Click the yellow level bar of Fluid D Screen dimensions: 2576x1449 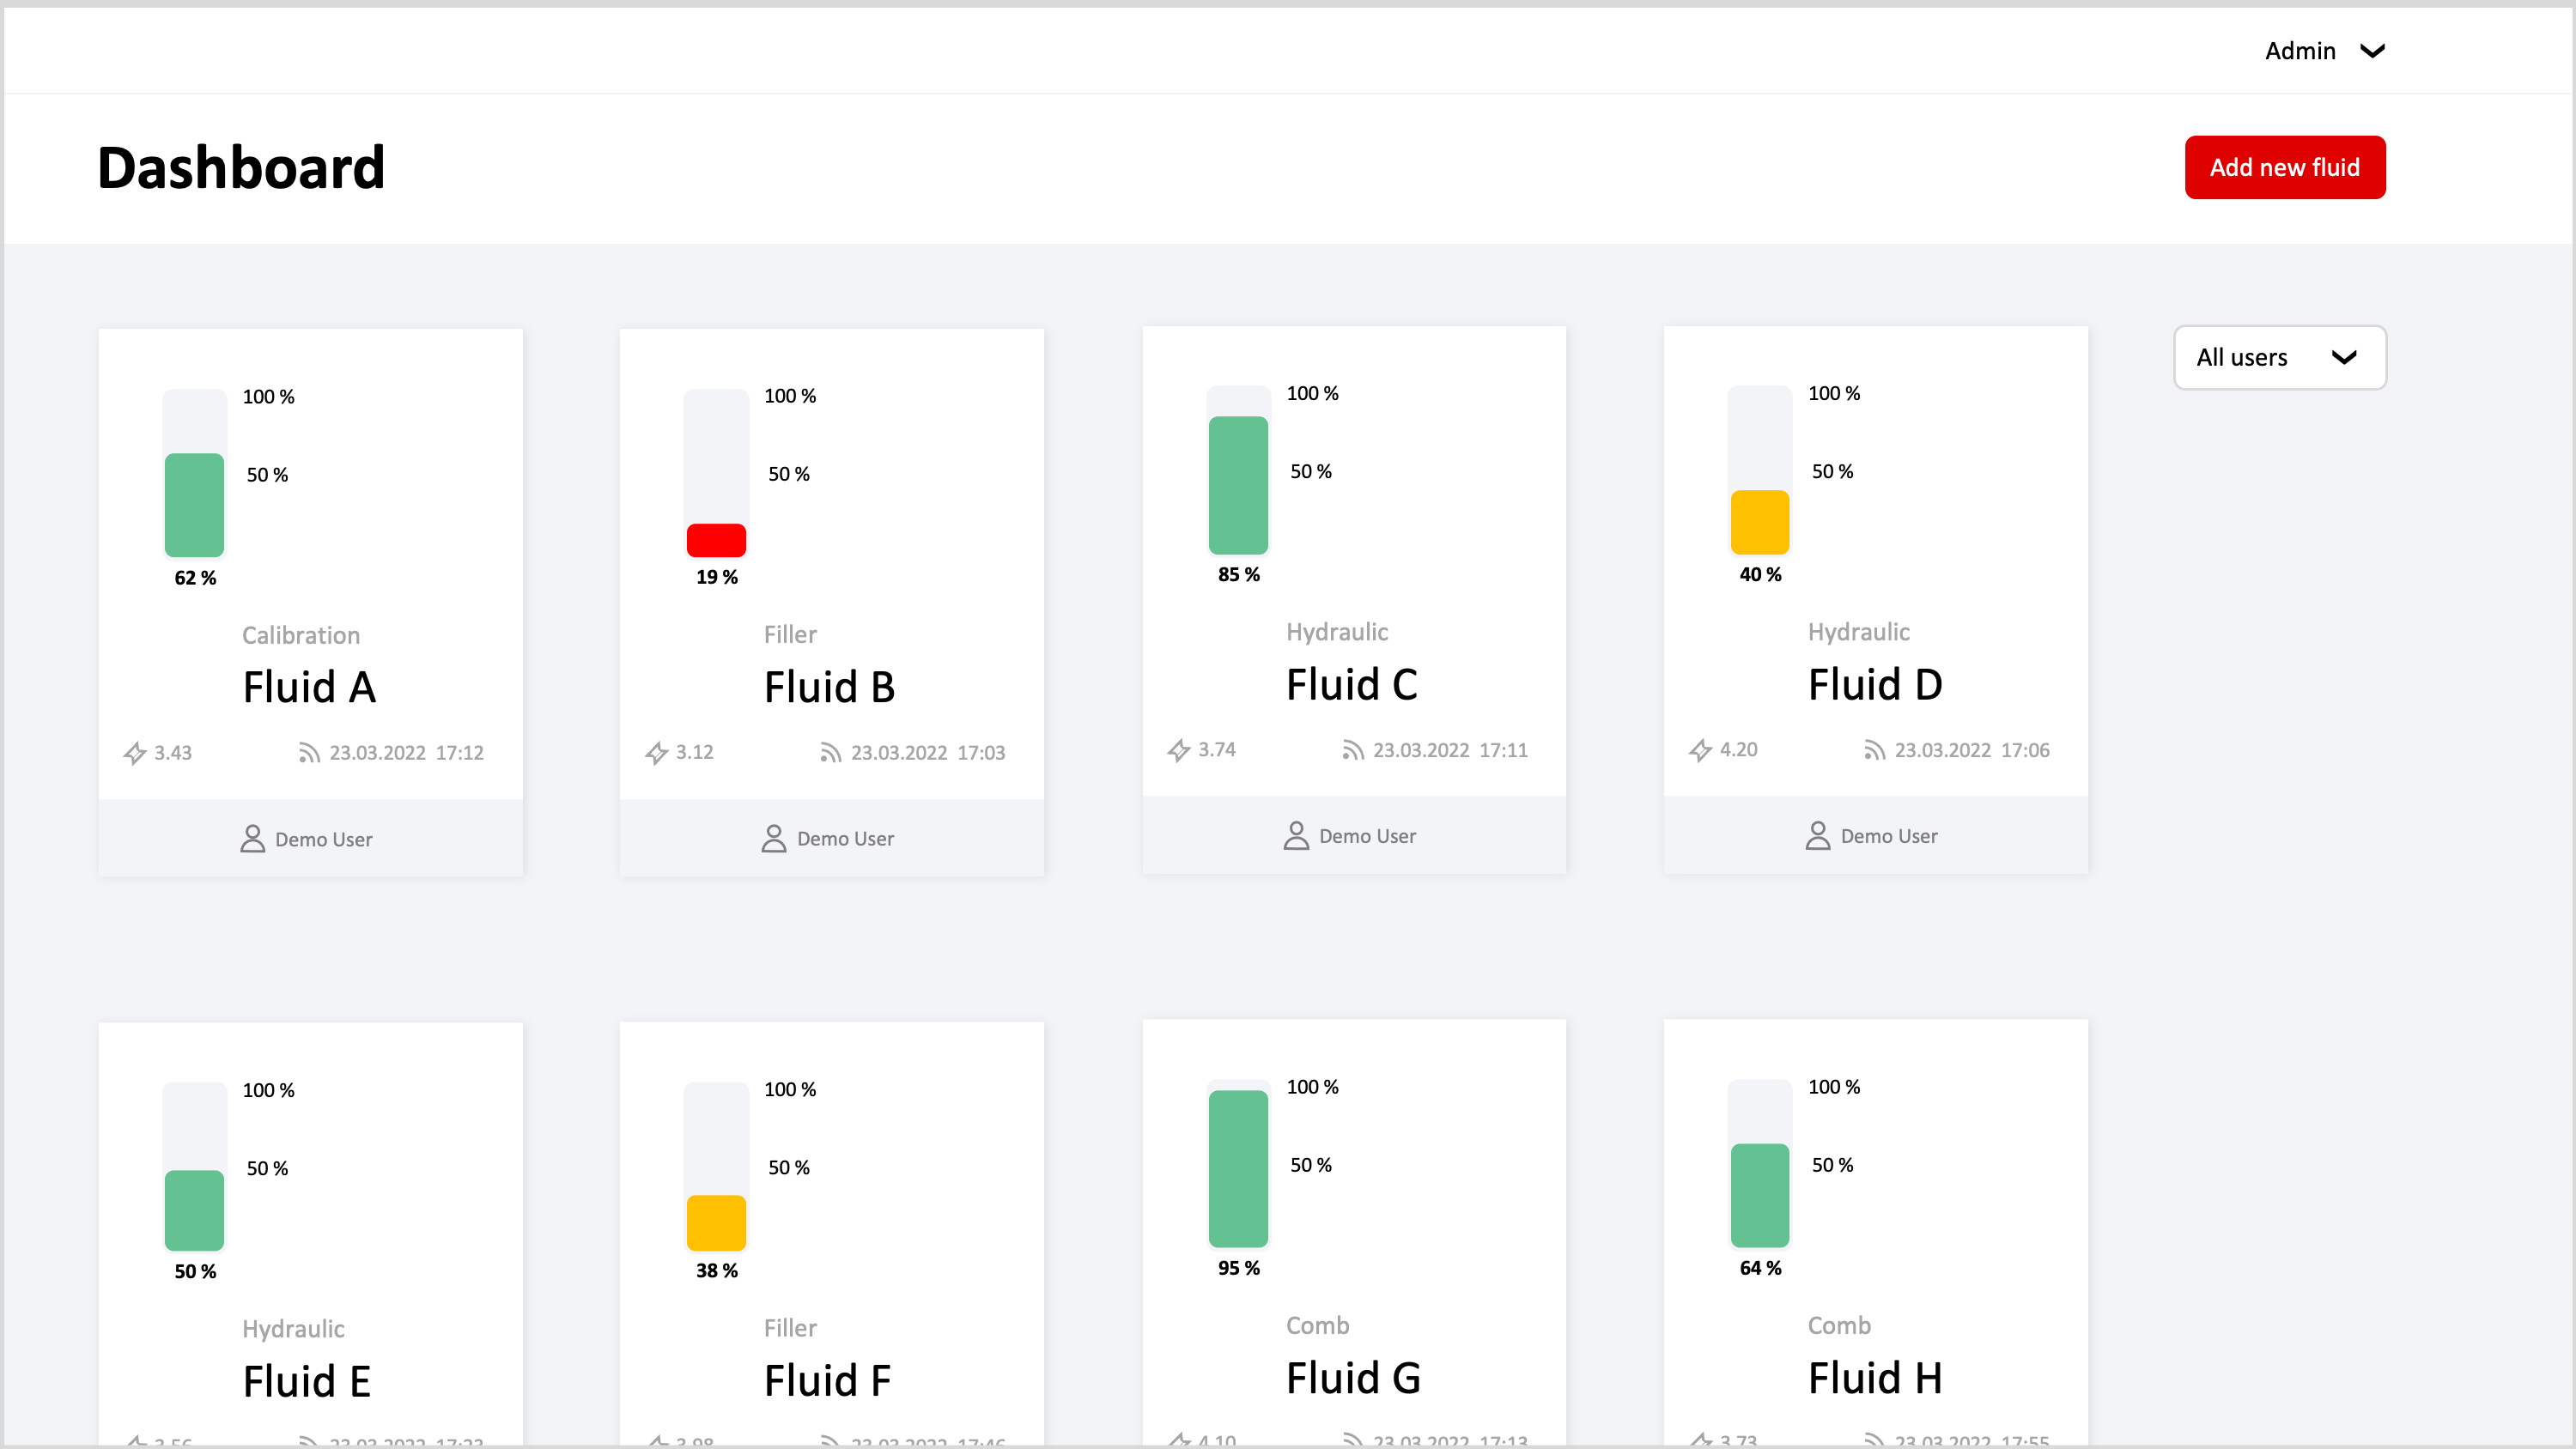pos(1759,522)
